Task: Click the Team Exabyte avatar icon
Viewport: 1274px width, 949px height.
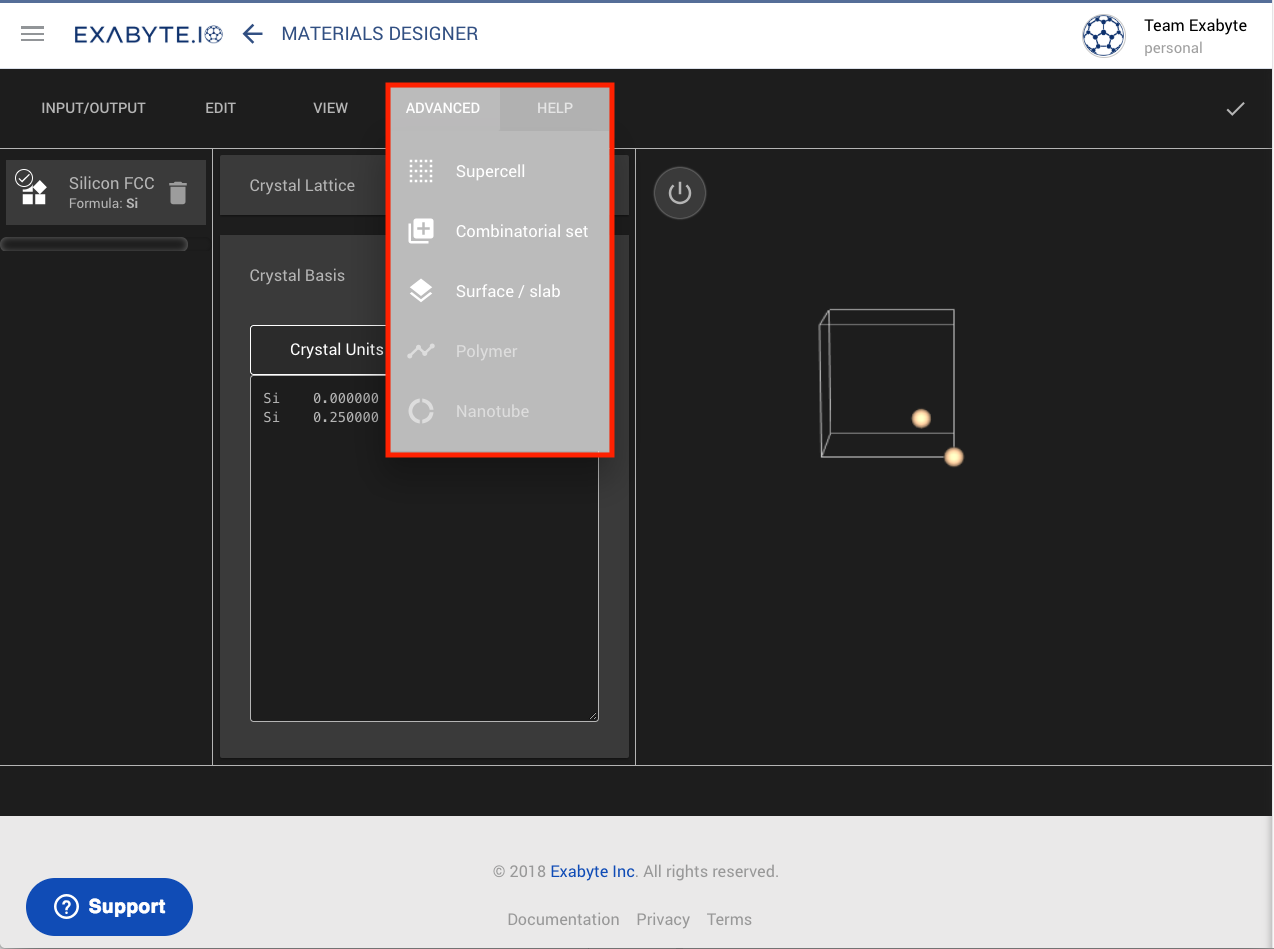Action: click(x=1103, y=36)
